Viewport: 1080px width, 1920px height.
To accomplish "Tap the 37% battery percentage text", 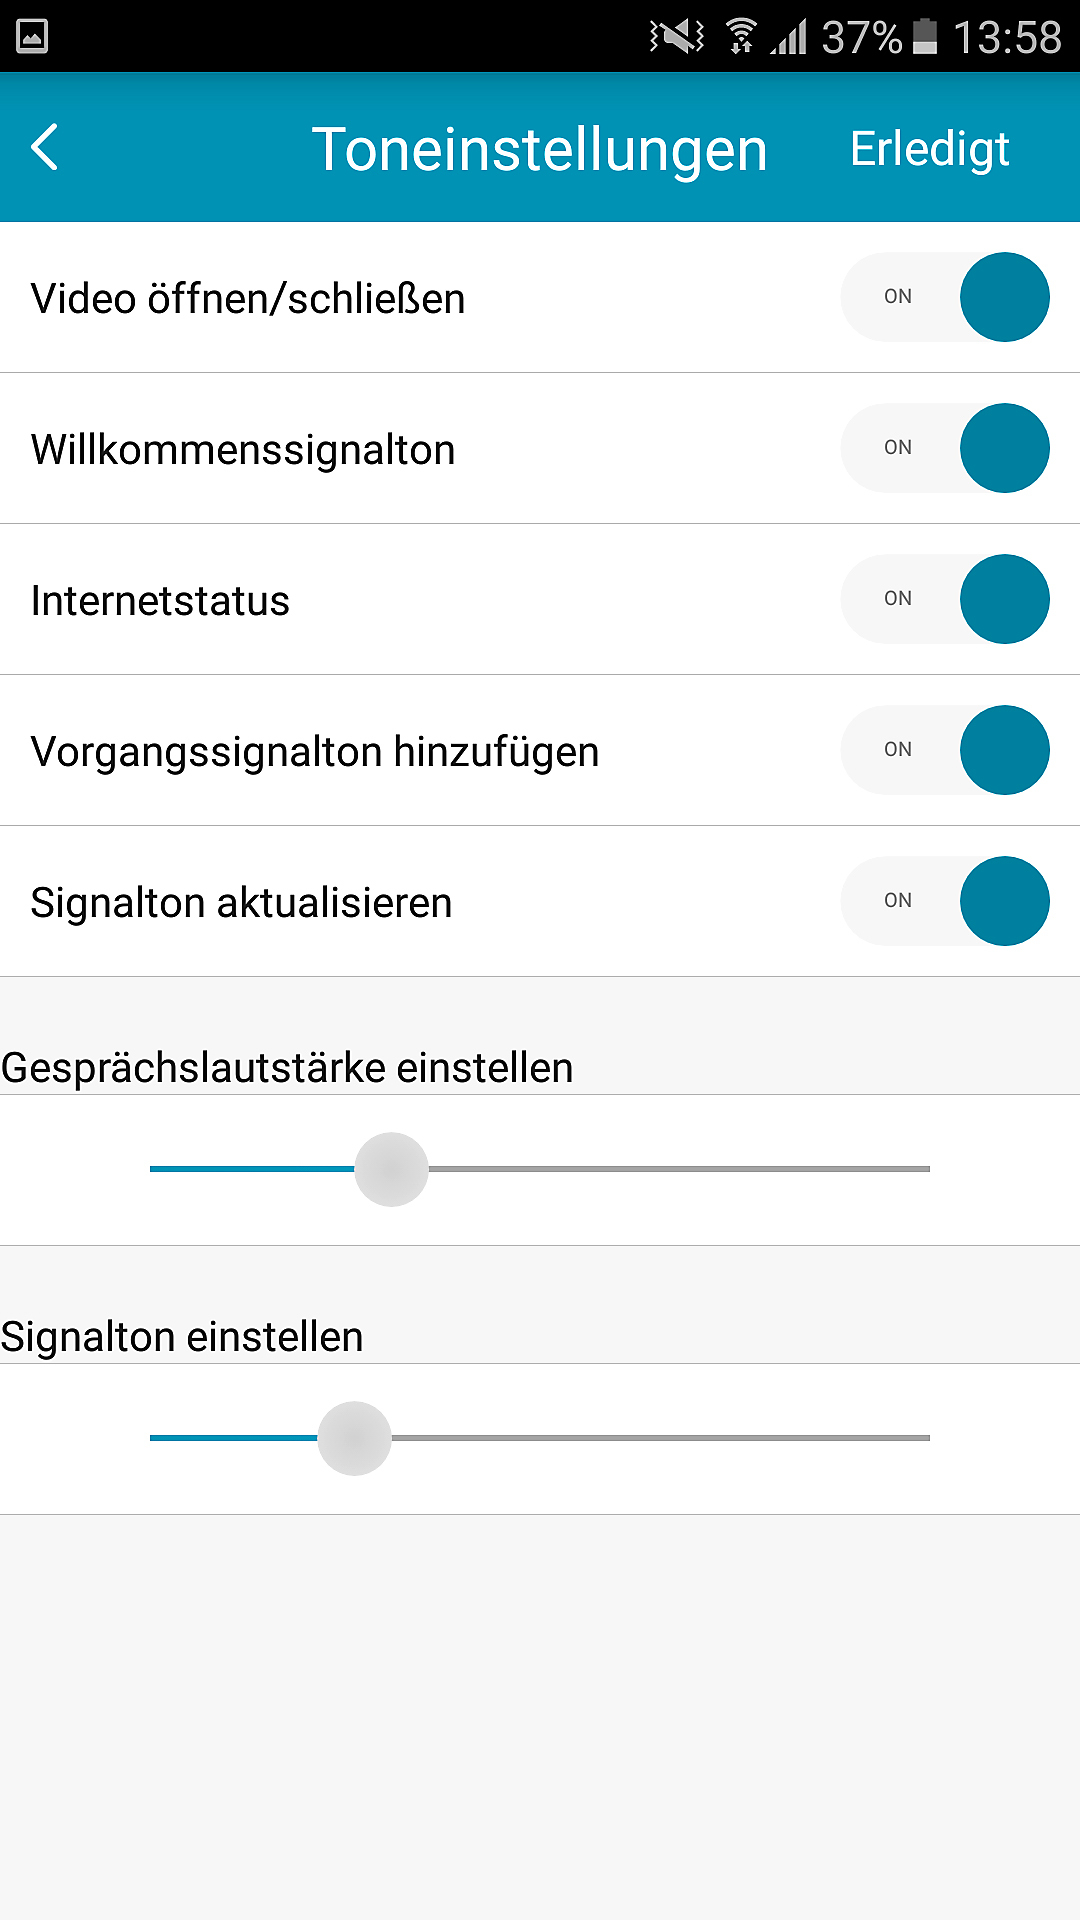I will (861, 38).
